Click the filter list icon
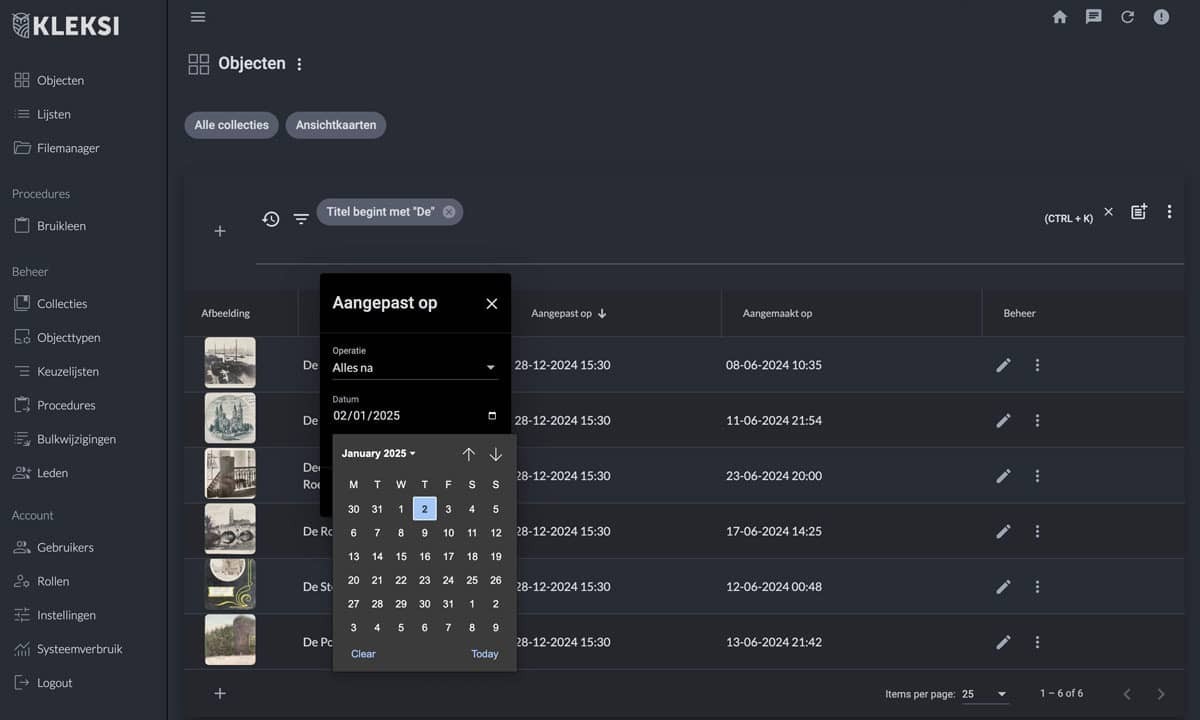 (301, 219)
